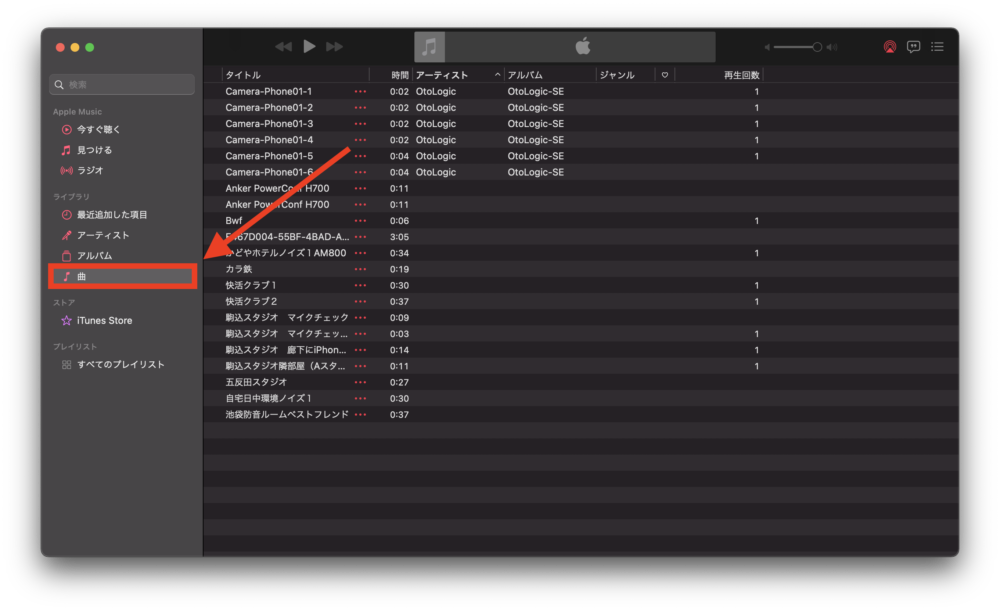Select the Camera-Phone01-5 song row

pyautogui.click(x=580, y=156)
